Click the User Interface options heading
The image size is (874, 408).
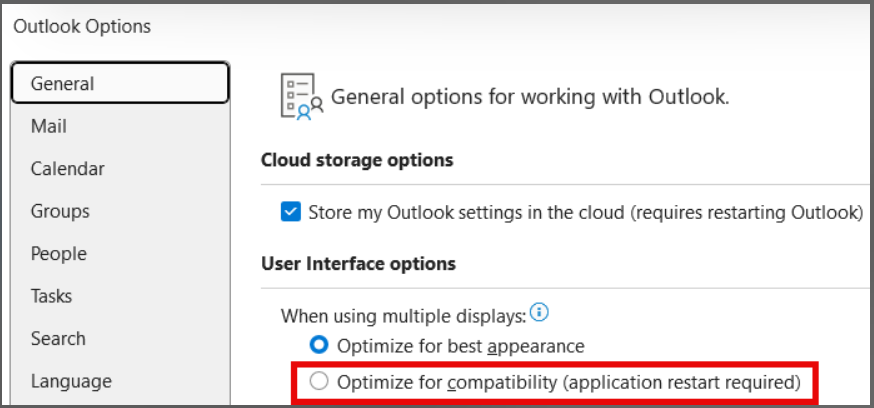358,264
